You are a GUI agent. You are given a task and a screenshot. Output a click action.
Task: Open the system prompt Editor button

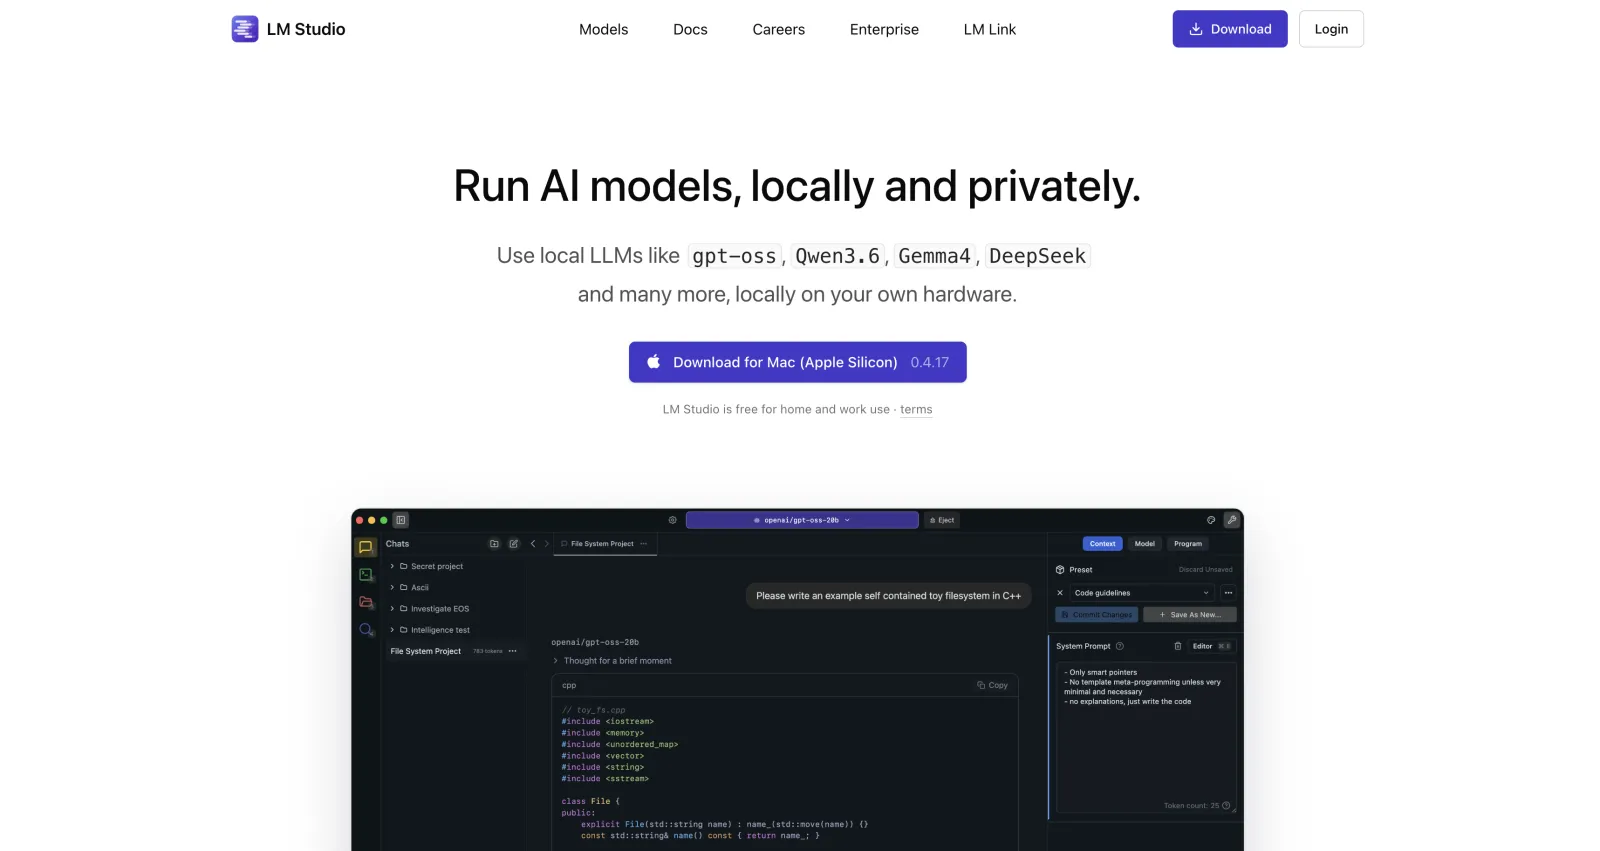pos(1212,646)
